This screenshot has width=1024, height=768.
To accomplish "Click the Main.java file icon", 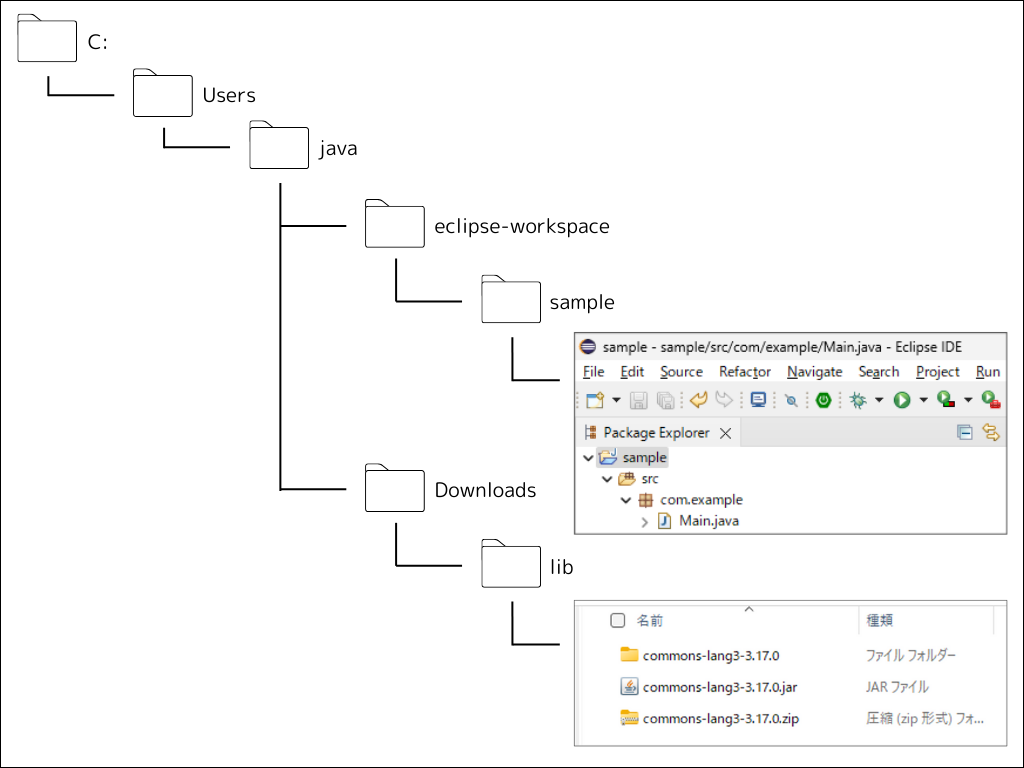I will 665,520.
